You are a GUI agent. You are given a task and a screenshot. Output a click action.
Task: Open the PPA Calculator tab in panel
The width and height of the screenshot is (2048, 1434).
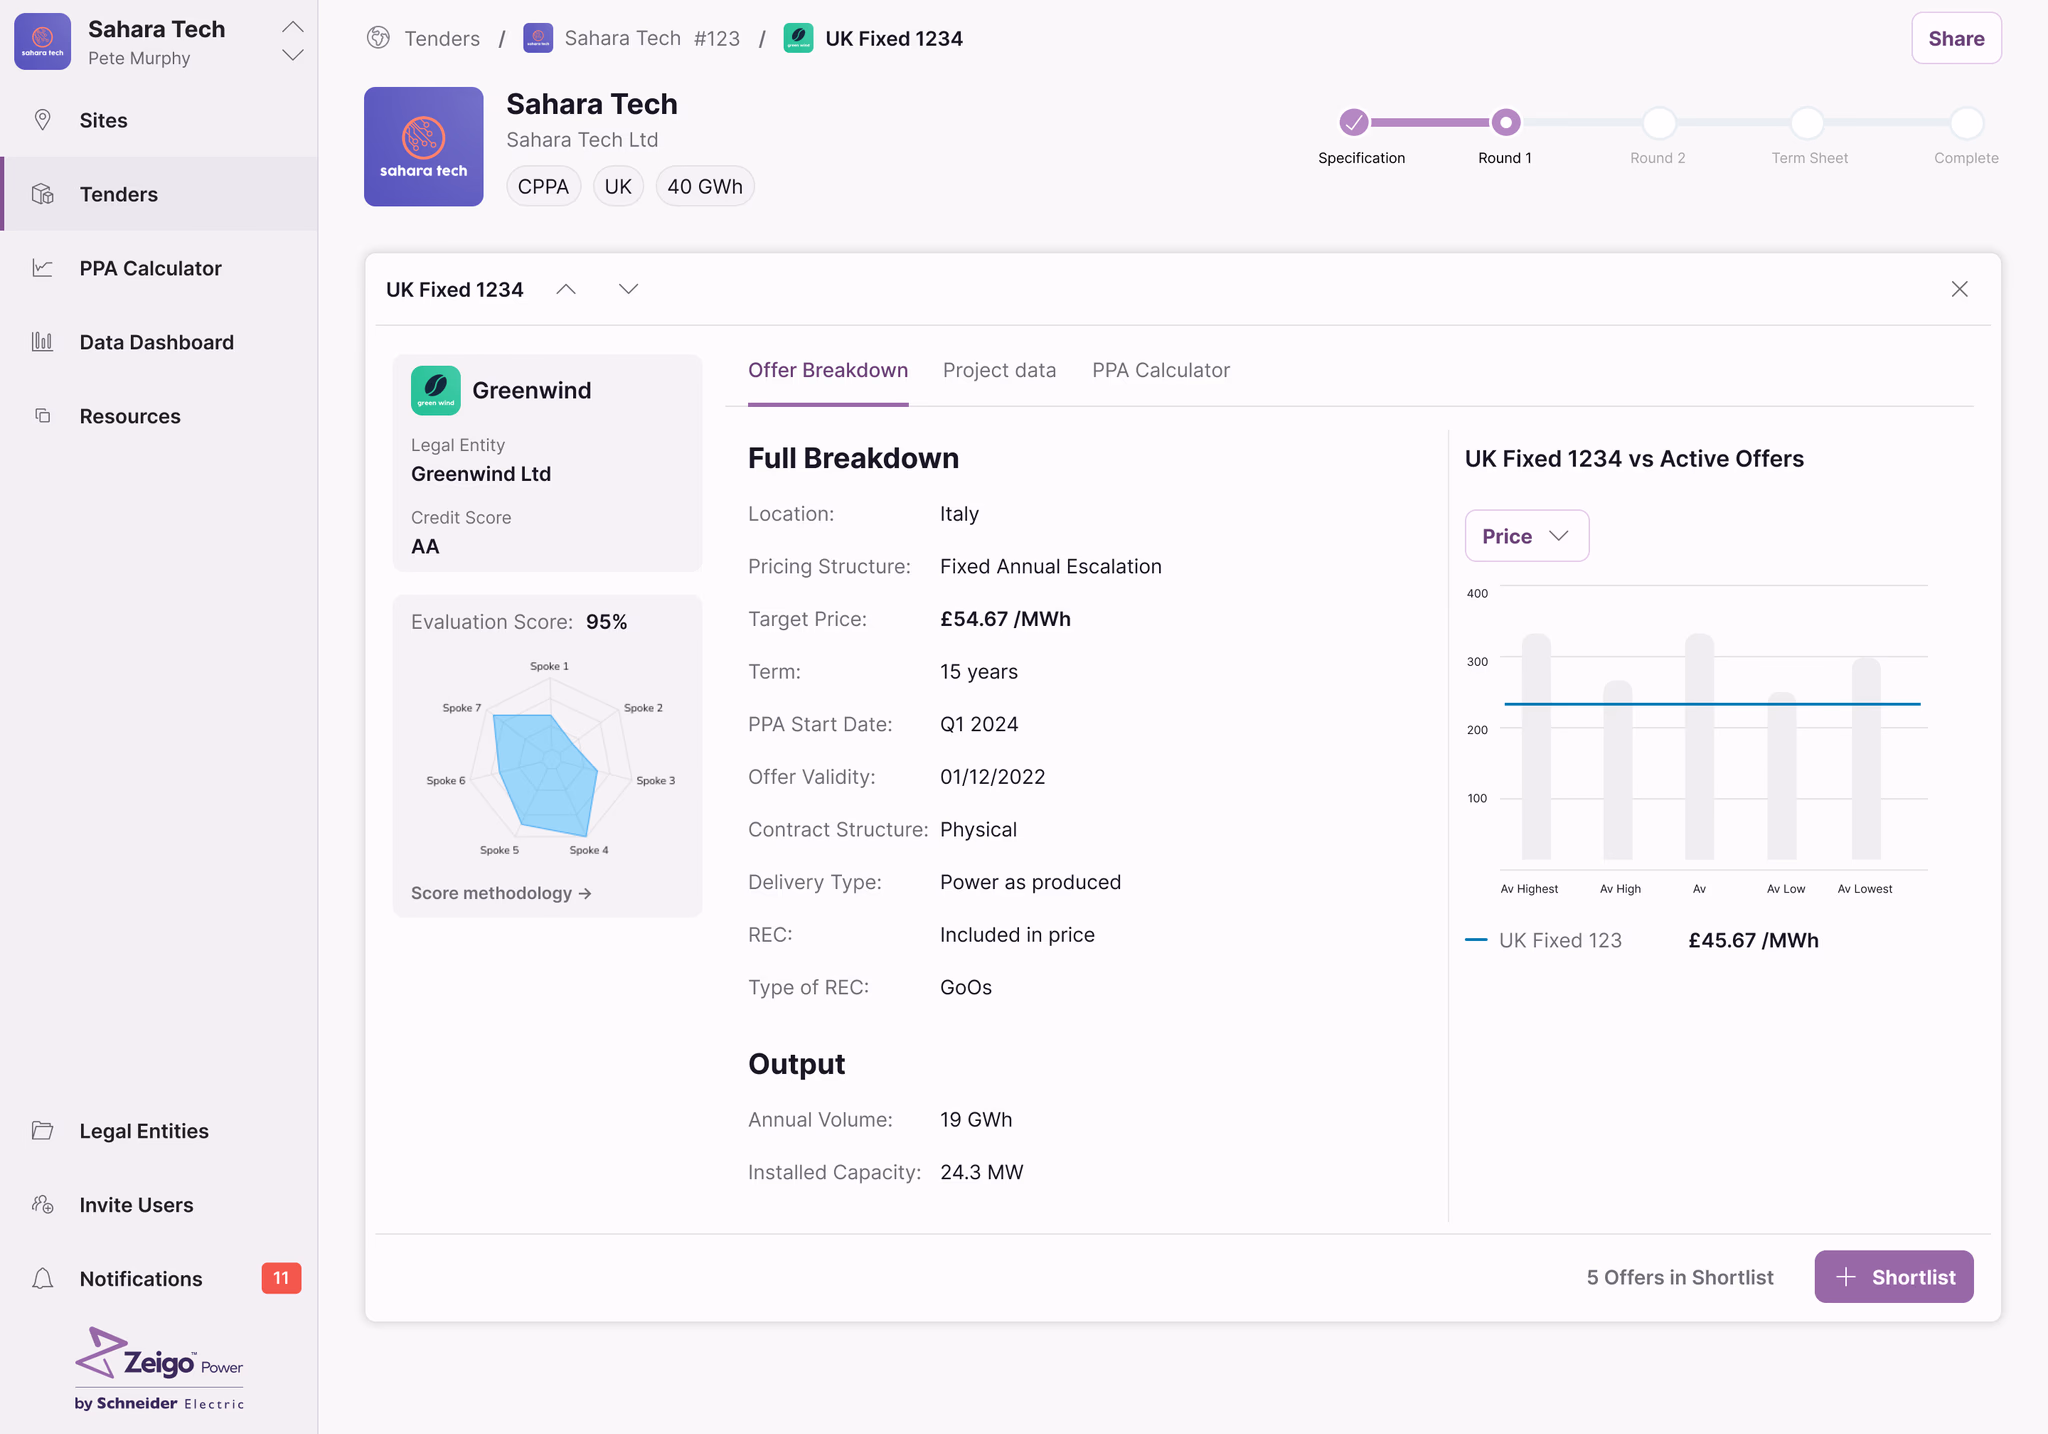[x=1161, y=370]
